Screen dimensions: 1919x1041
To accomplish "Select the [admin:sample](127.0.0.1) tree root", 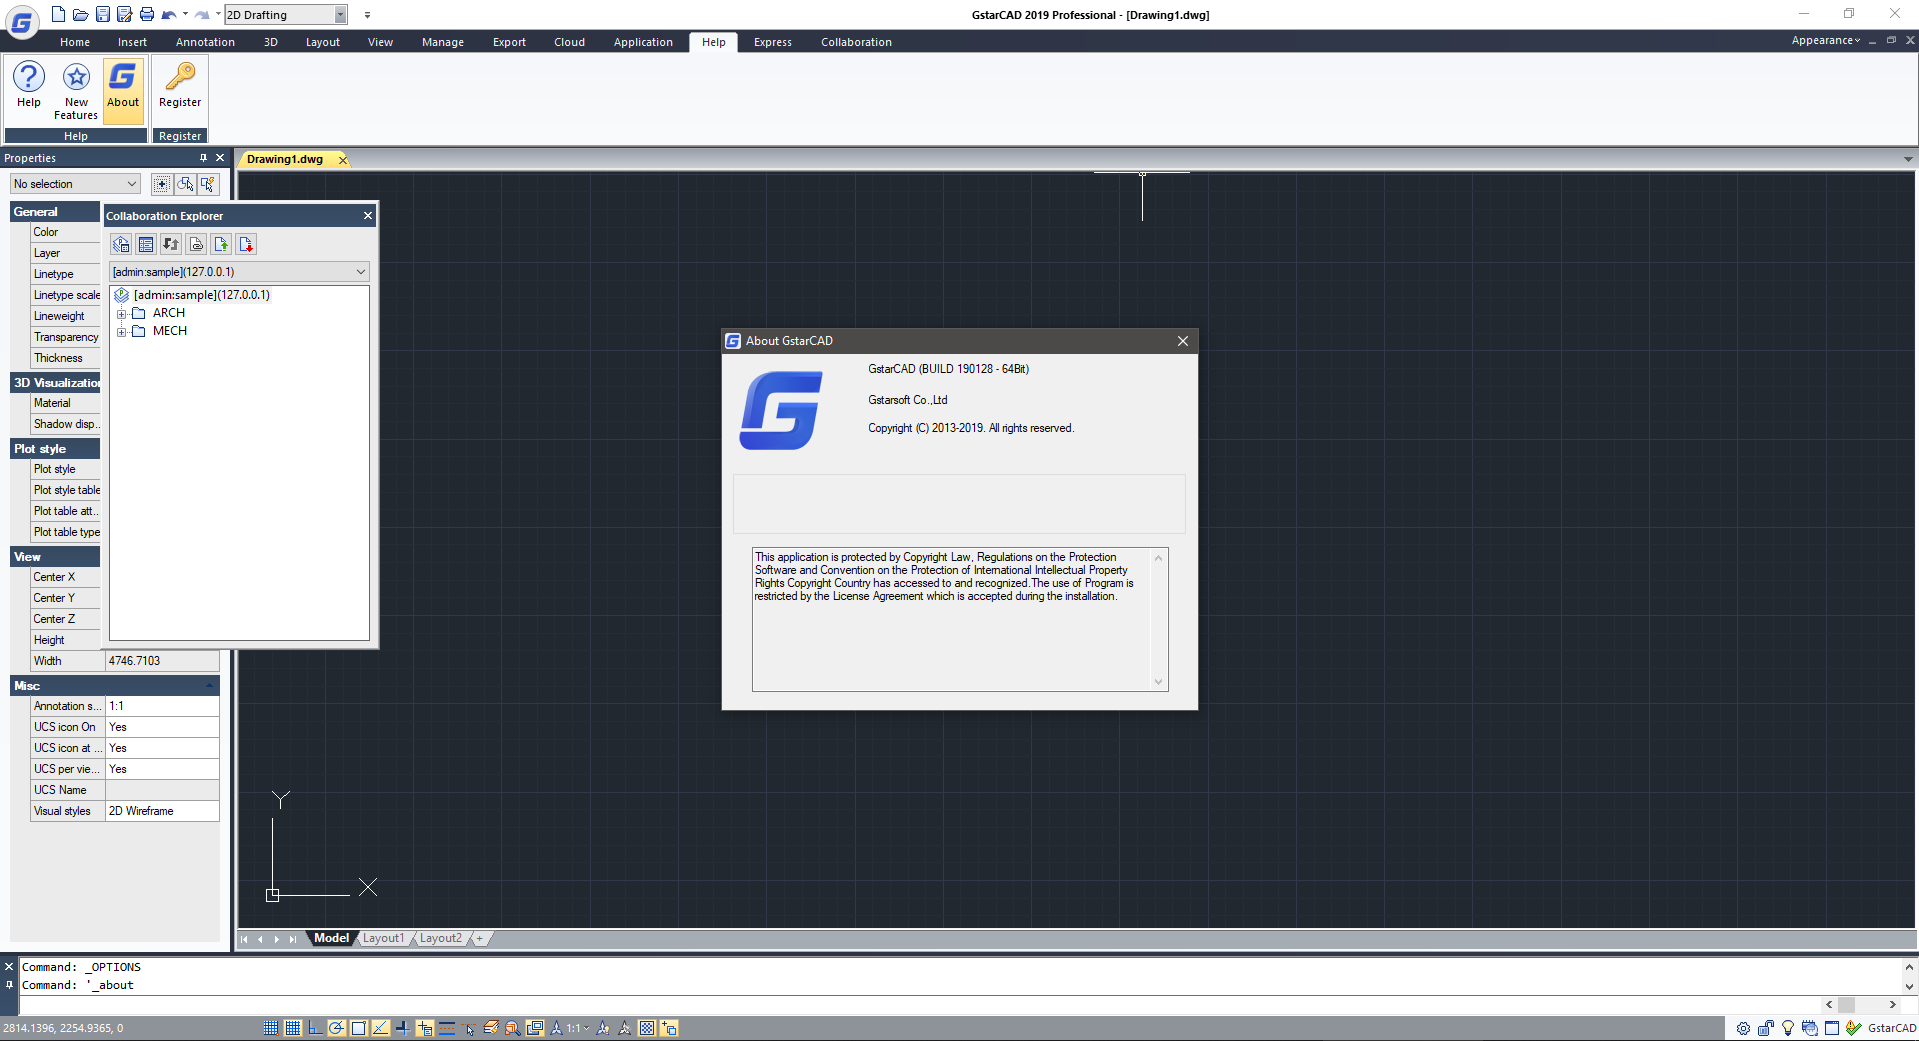I will pos(201,295).
